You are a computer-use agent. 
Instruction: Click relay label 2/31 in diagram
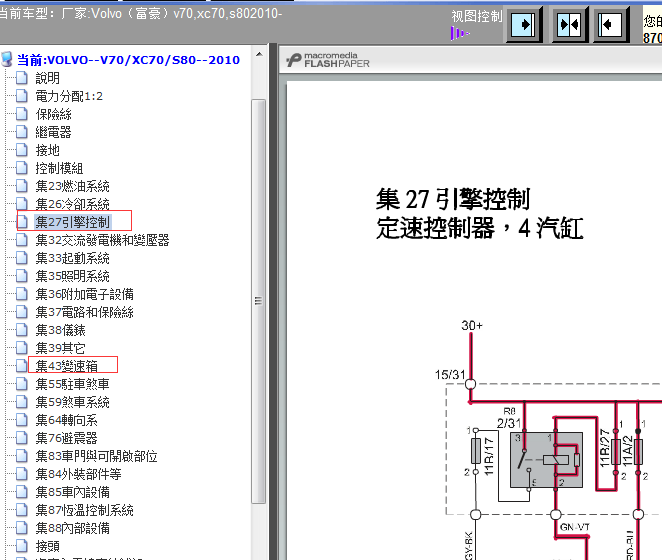509,423
